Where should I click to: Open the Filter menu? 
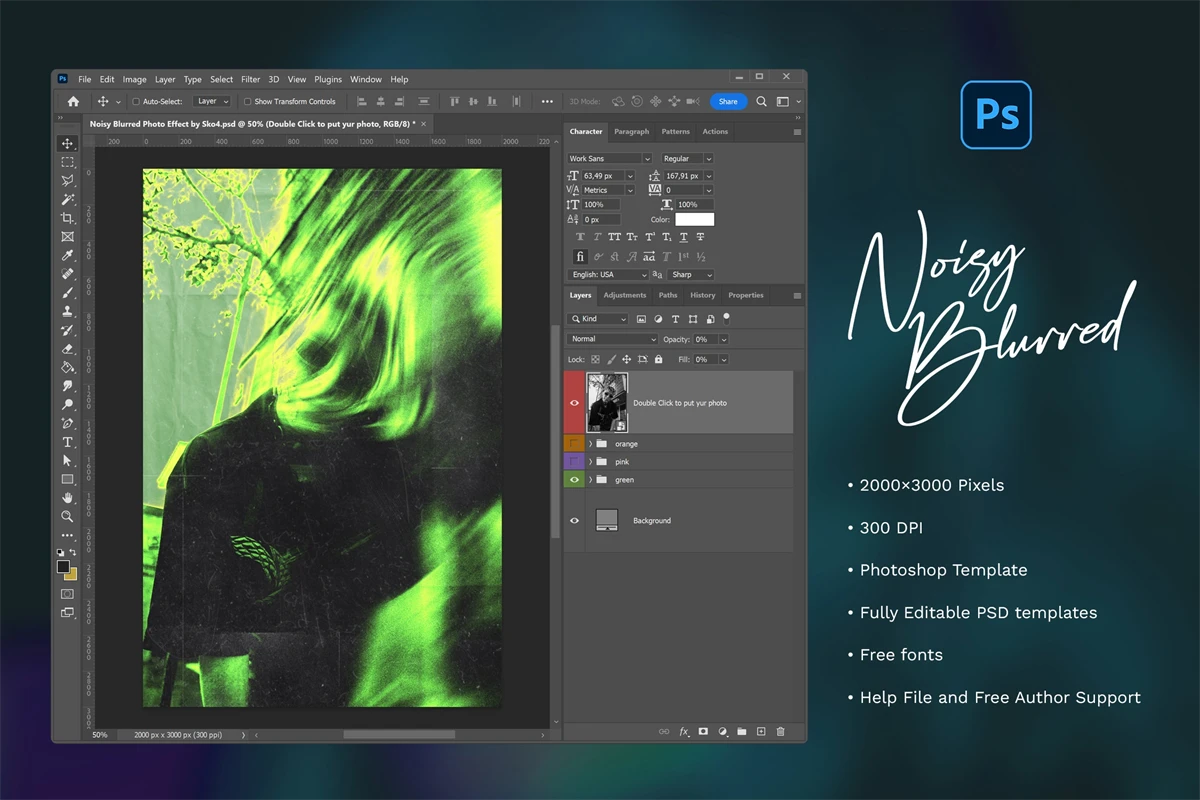click(x=250, y=80)
